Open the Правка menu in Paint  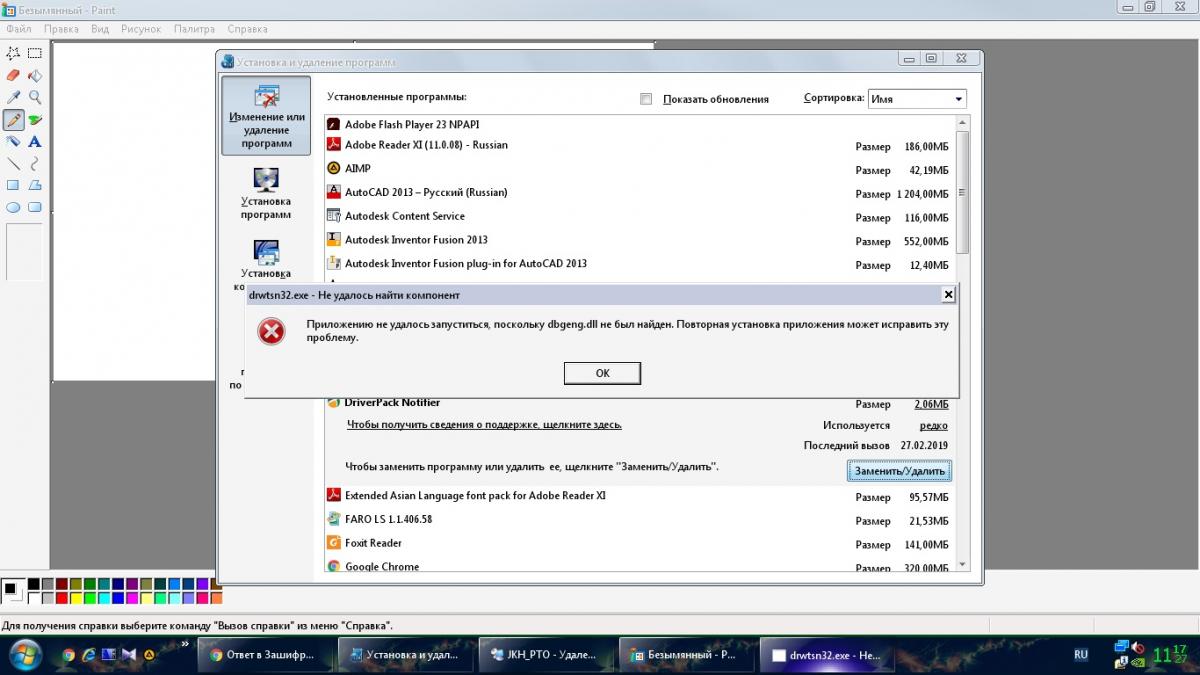61,29
